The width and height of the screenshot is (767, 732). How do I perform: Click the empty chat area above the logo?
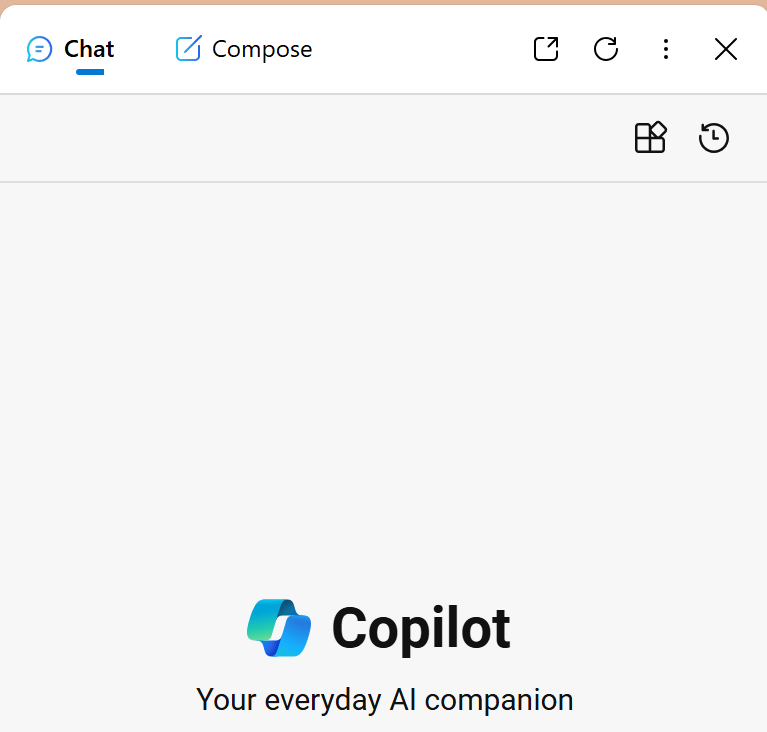384,382
